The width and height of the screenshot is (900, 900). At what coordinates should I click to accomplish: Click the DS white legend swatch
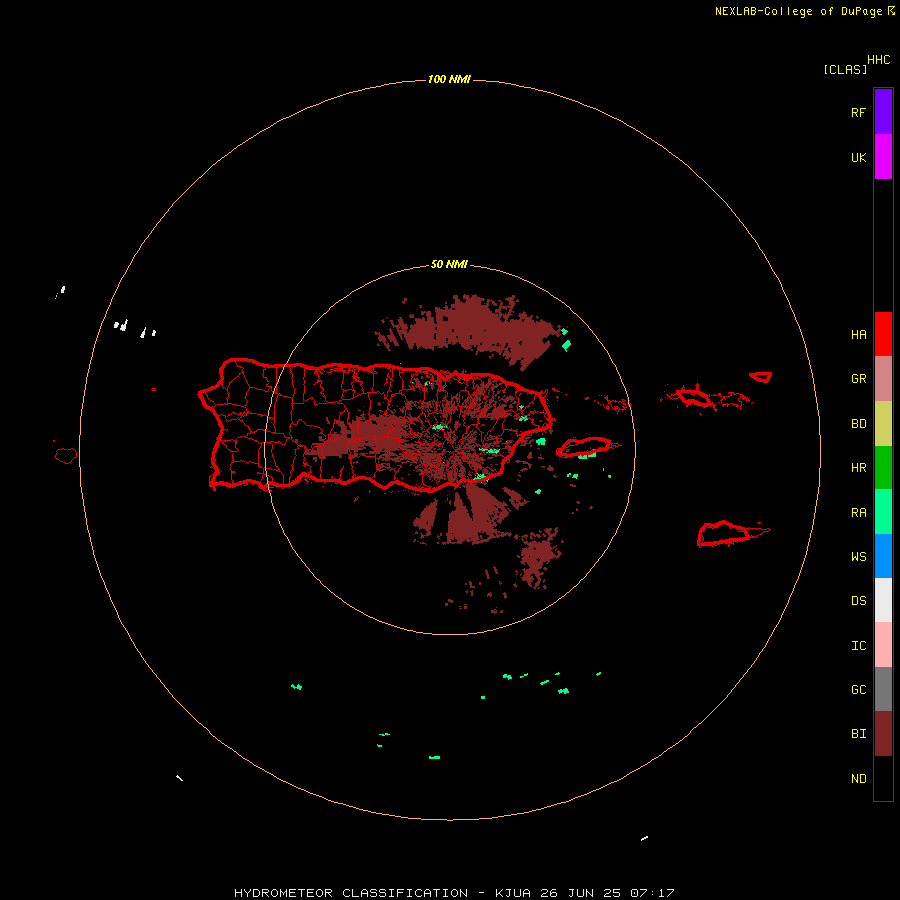(883, 600)
